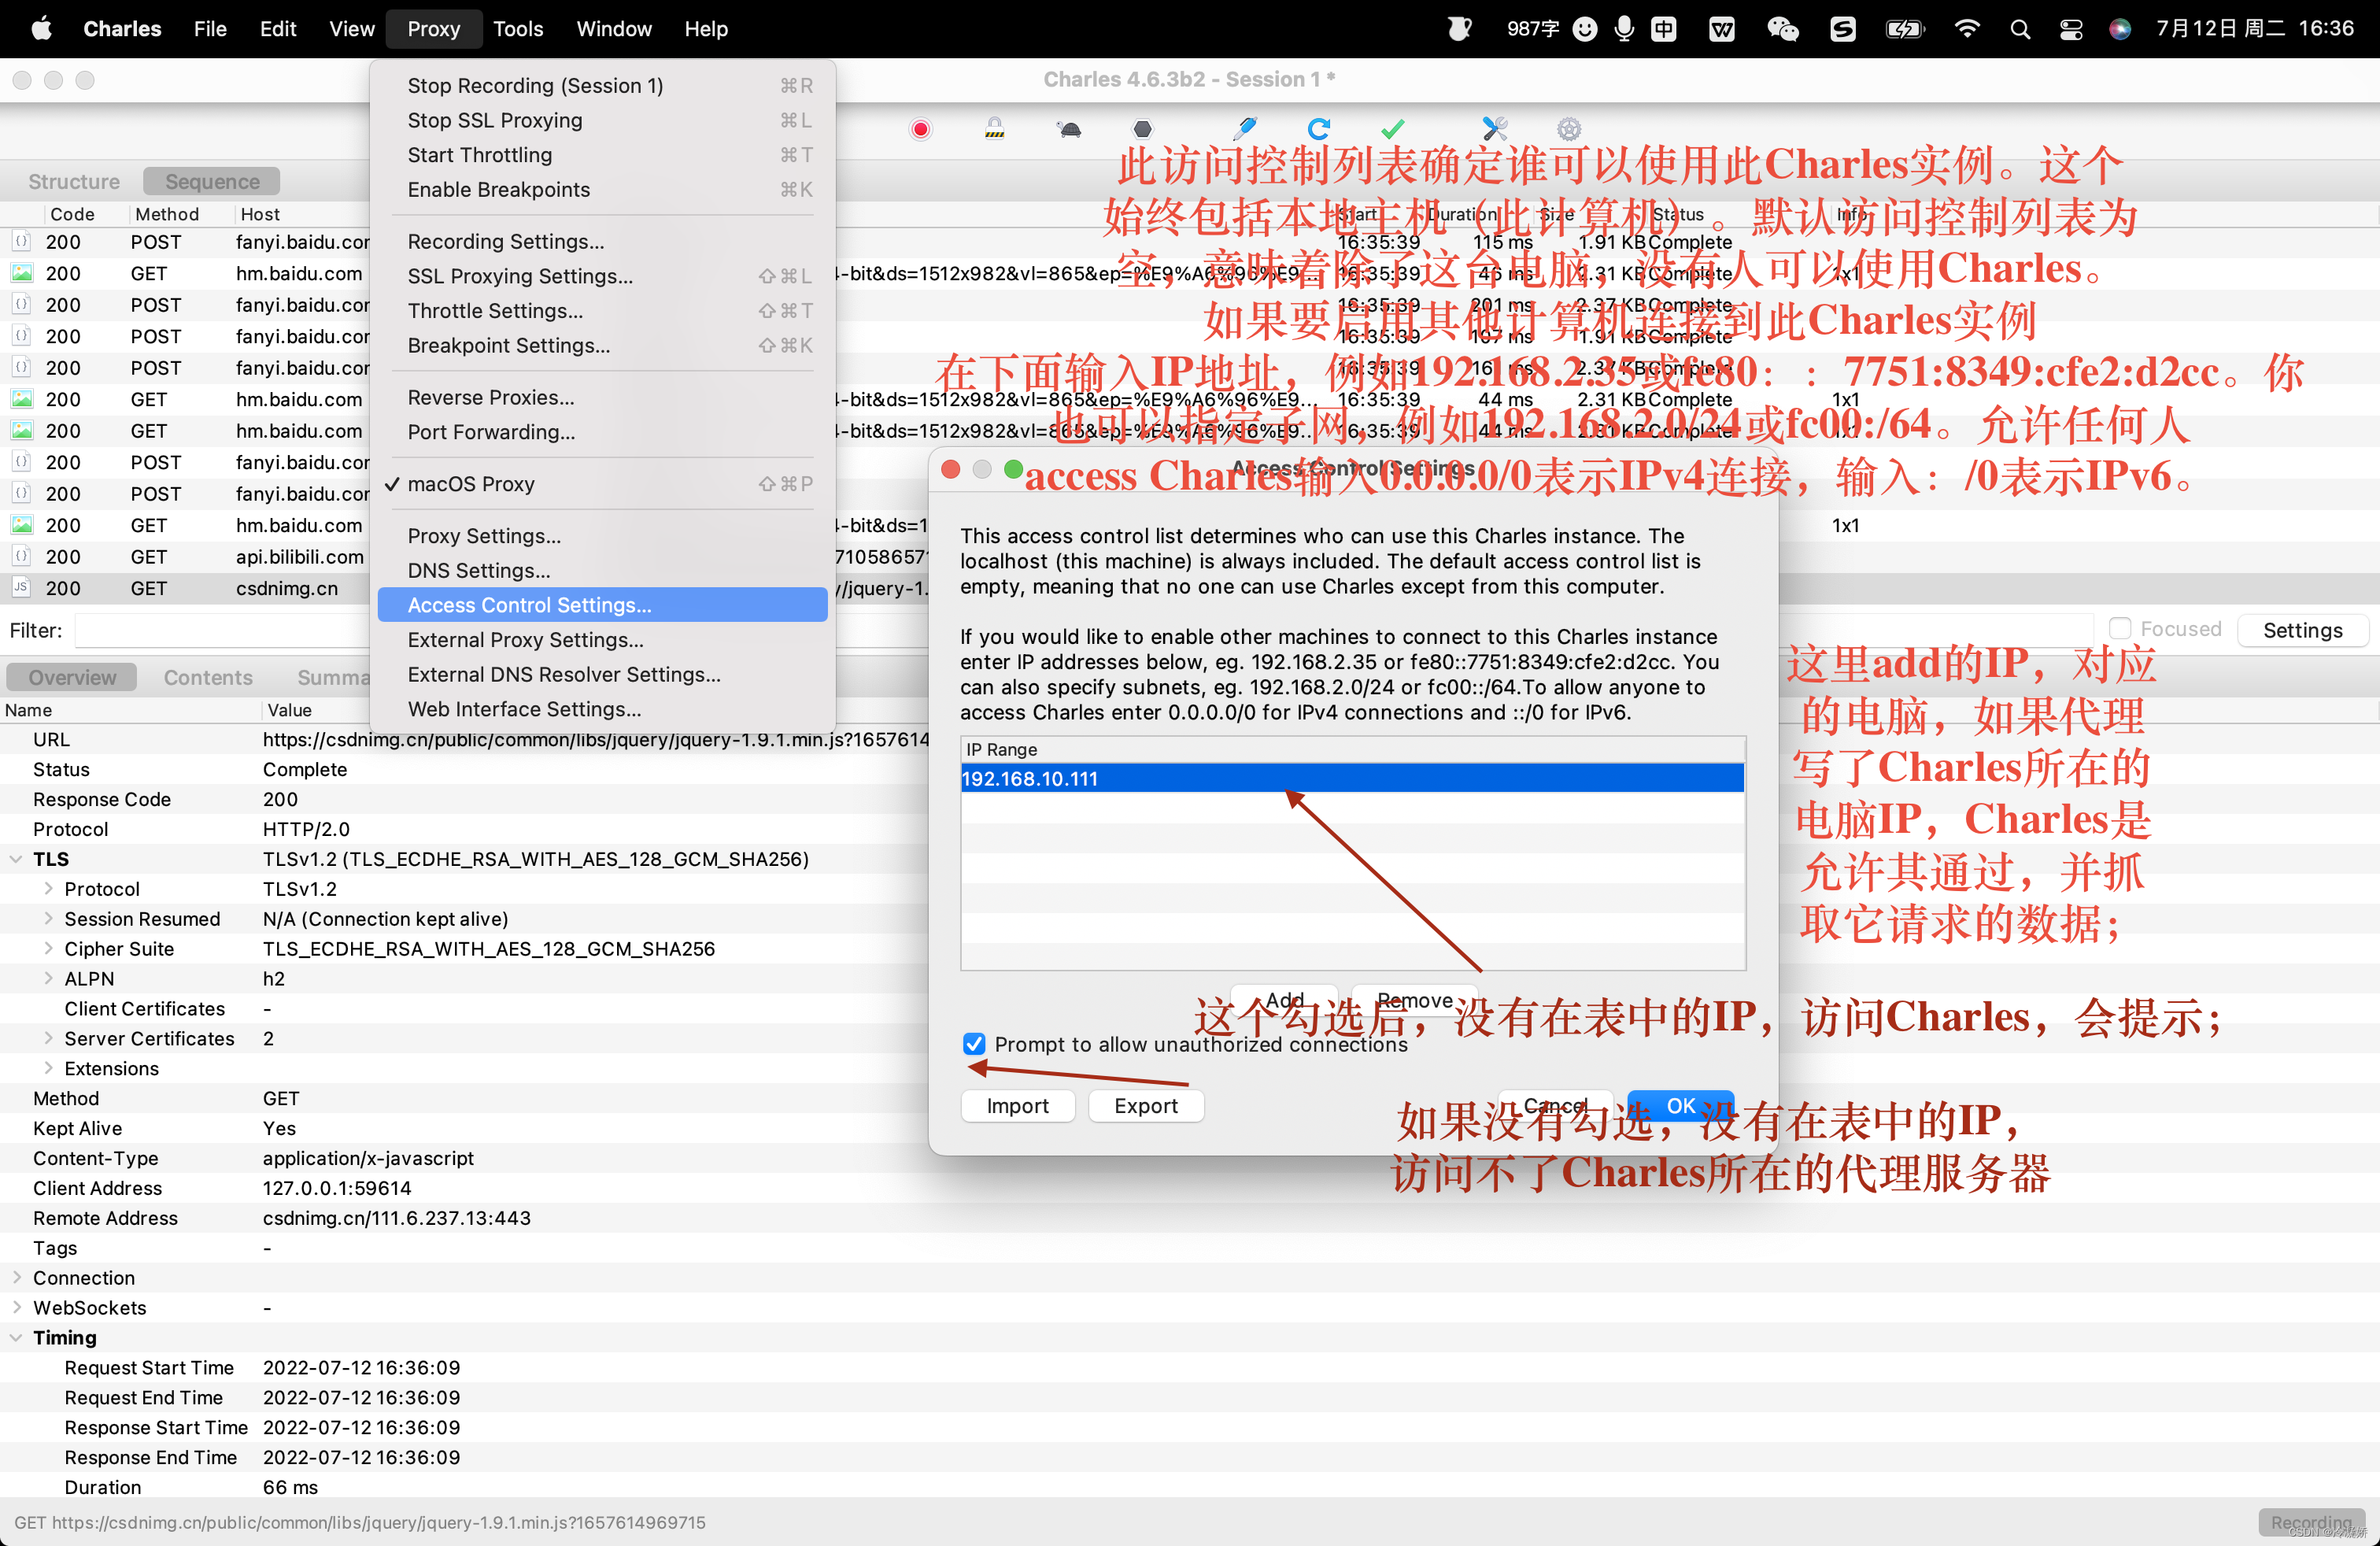Click the green zoom button of Access Control dialog

coord(1013,469)
